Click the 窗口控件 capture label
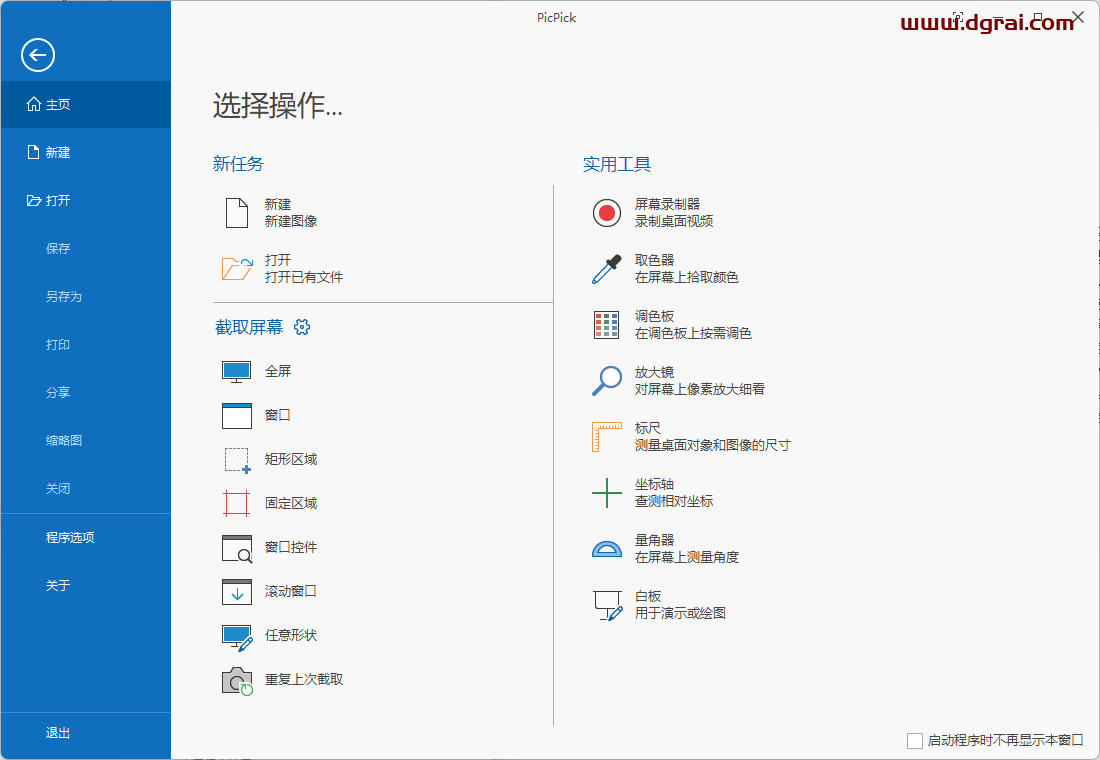Viewport: 1100px width, 760px height. click(x=290, y=547)
